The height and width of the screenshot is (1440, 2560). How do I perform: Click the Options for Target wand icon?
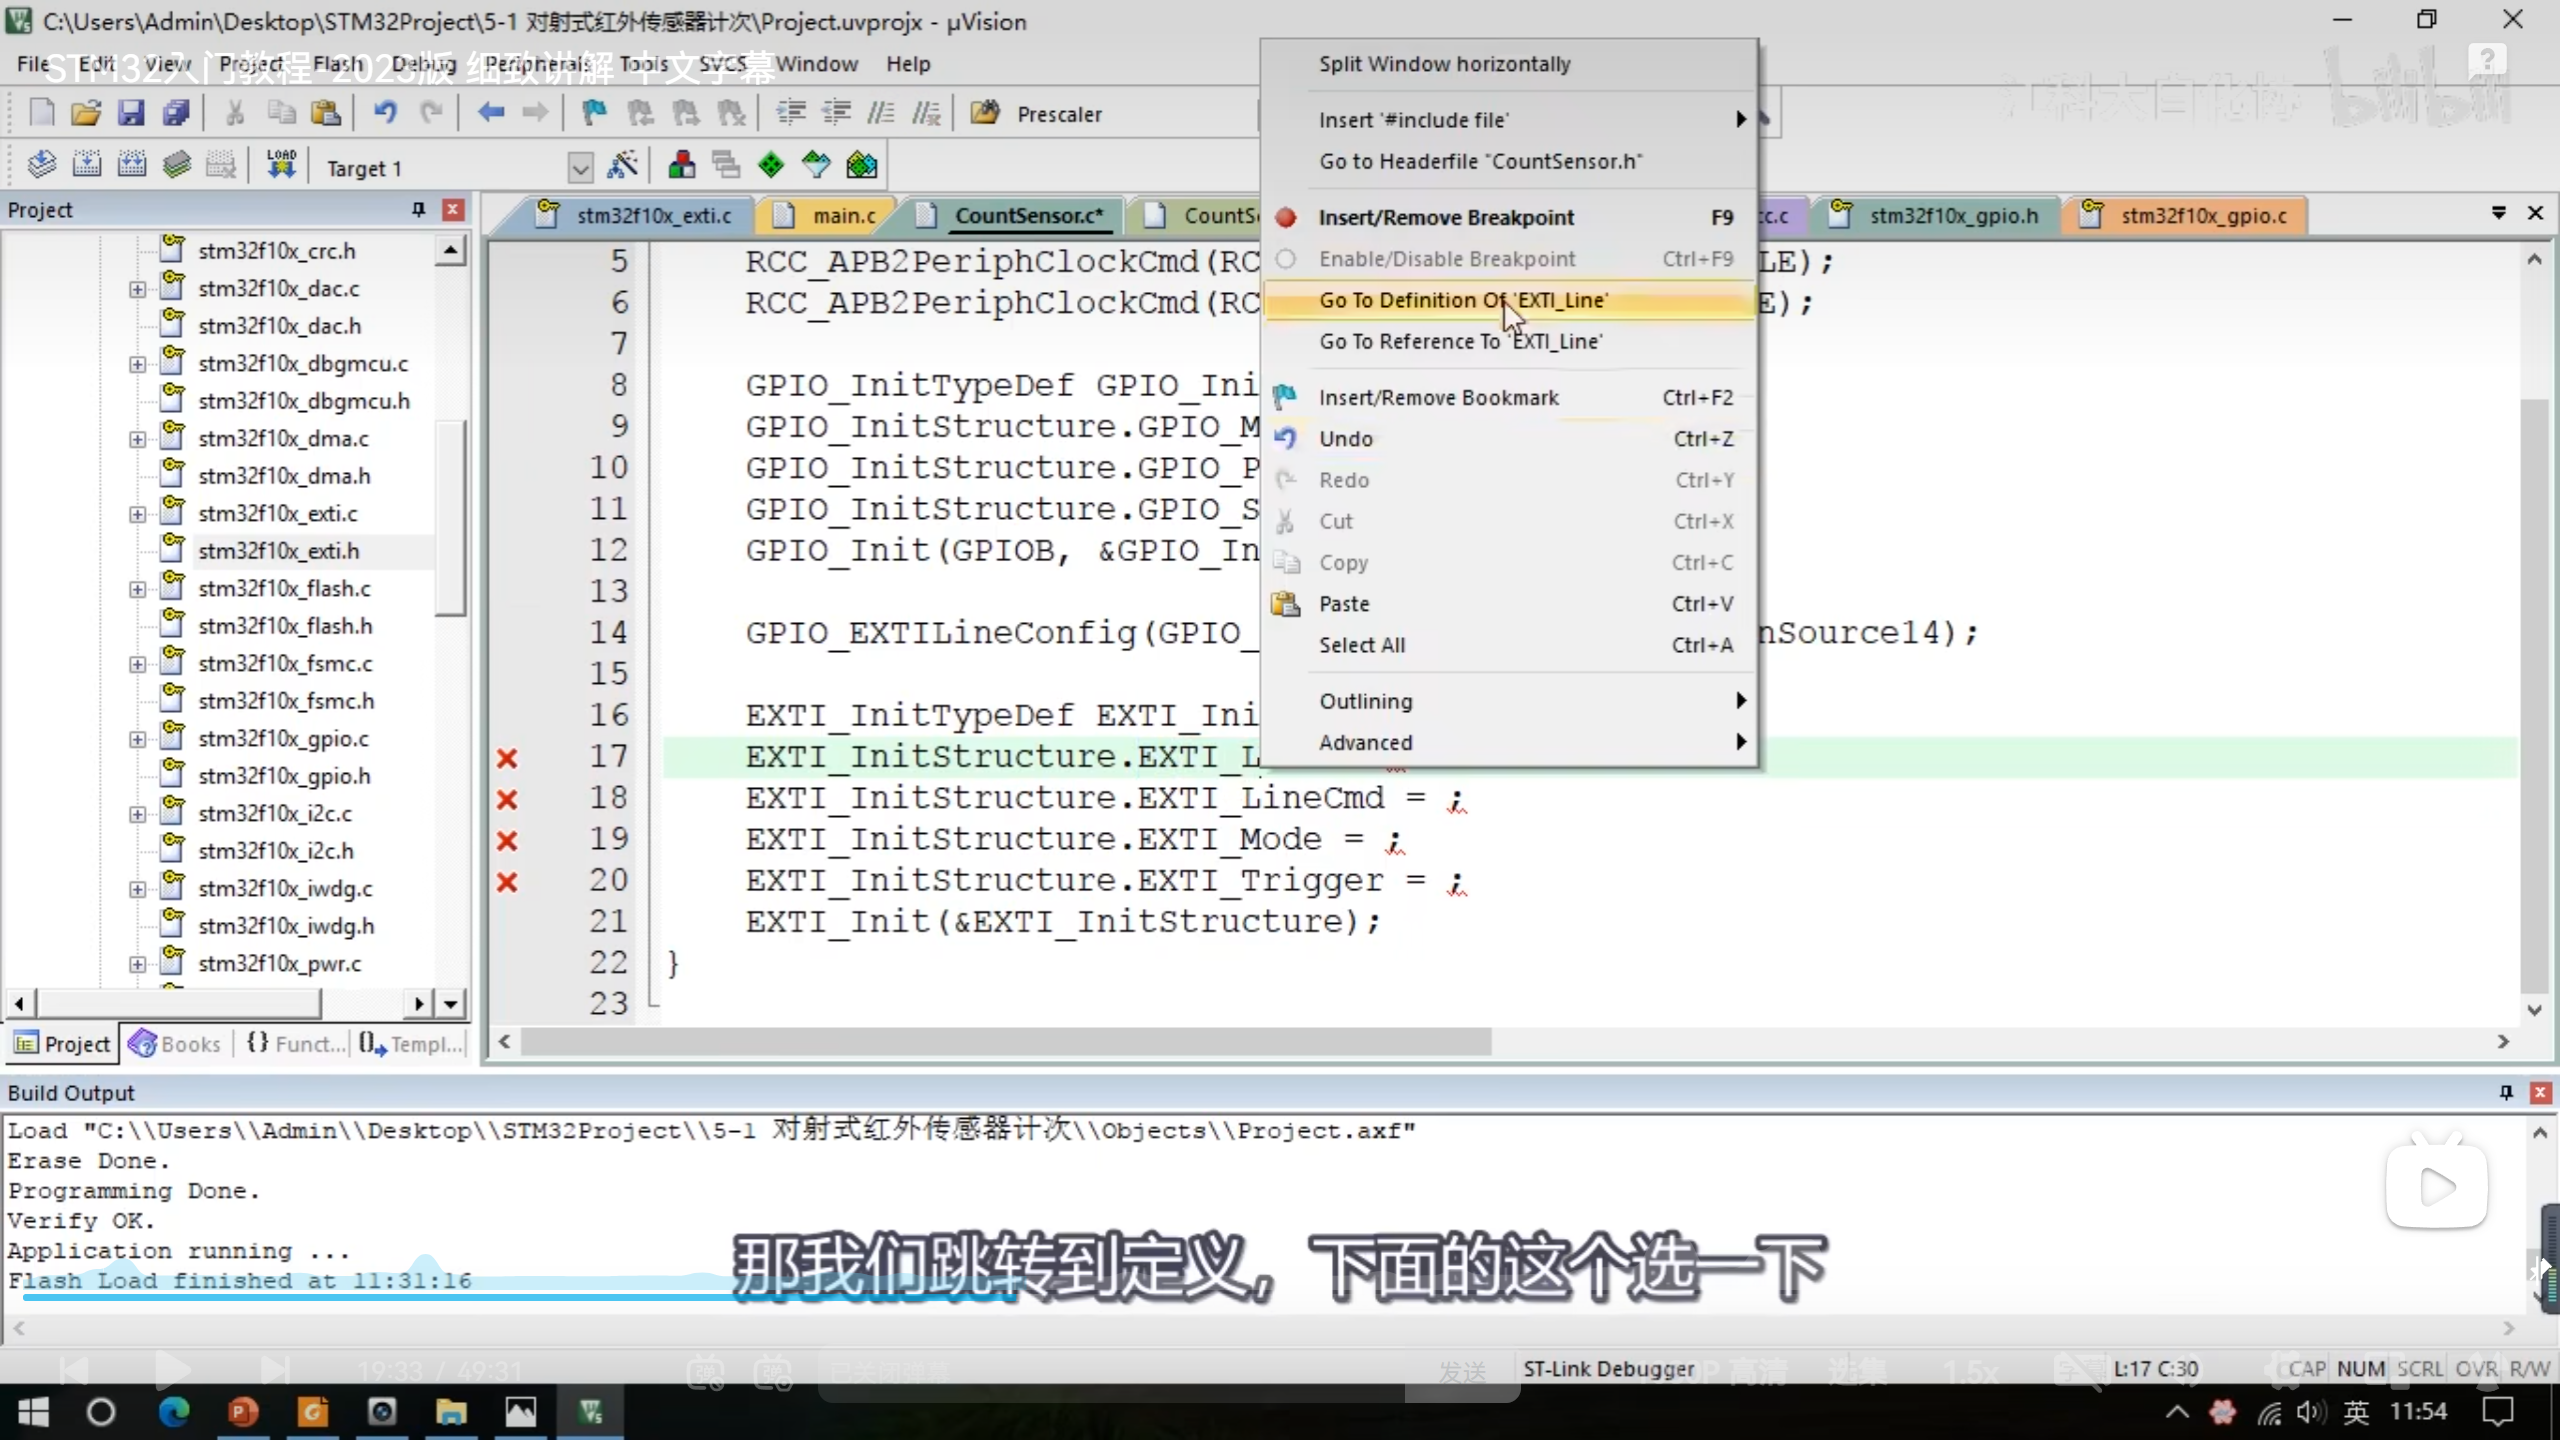tap(622, 166)
